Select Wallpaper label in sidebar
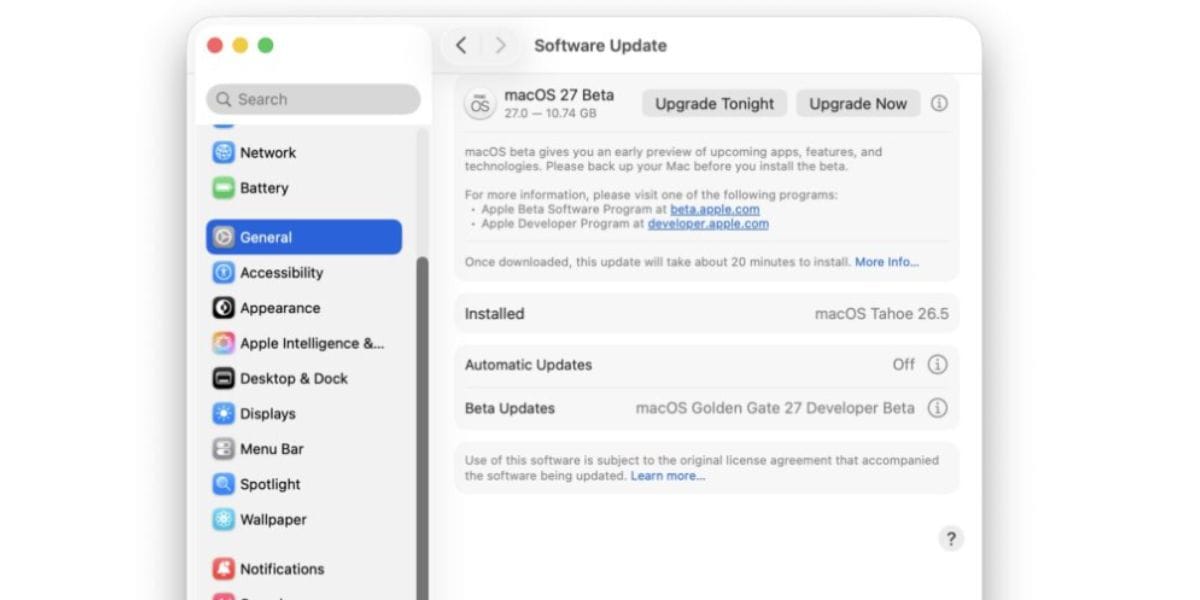The image size is (1200, 600). [x=273, y=520]
